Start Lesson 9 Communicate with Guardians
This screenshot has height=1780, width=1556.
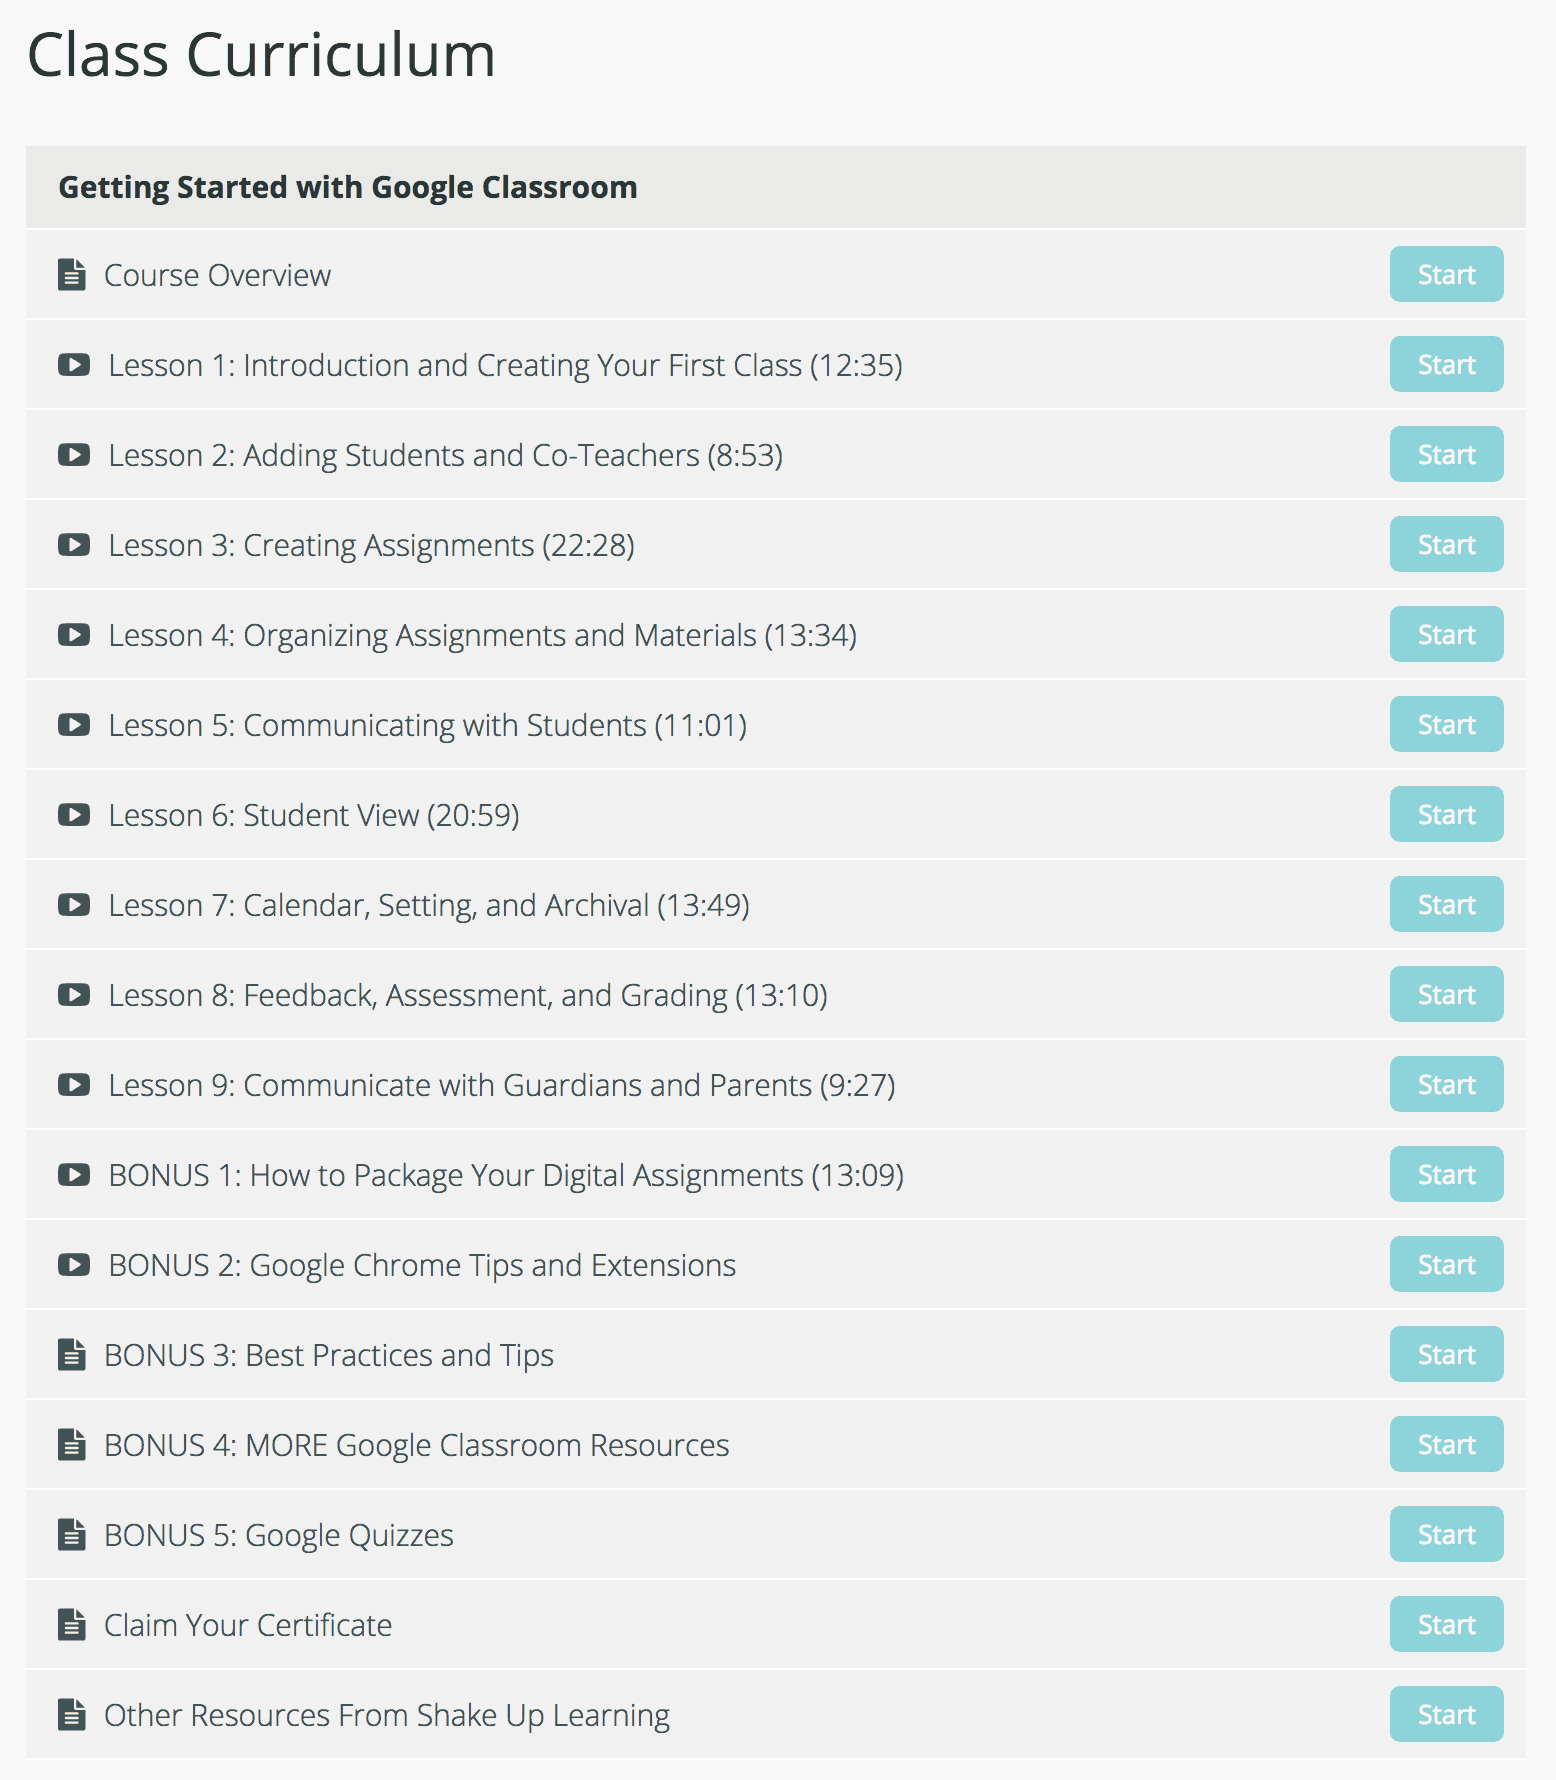1446,1084
